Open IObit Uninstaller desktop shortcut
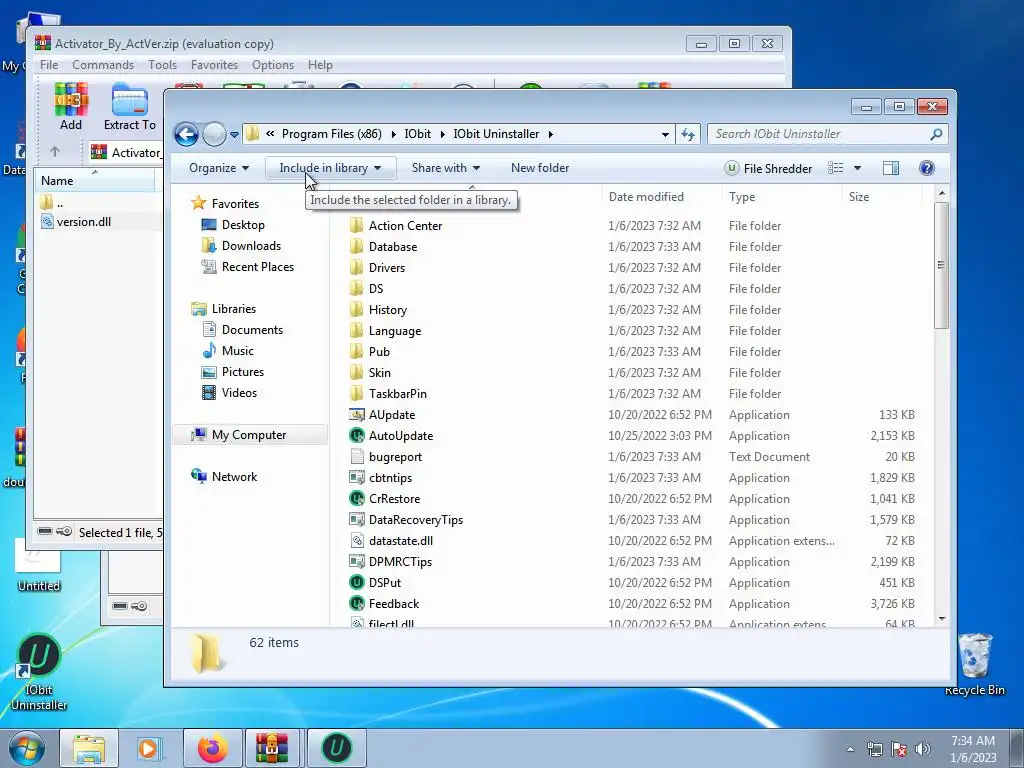The height and width of the screenshot is (768, 1024). click(x=39, y=672)
